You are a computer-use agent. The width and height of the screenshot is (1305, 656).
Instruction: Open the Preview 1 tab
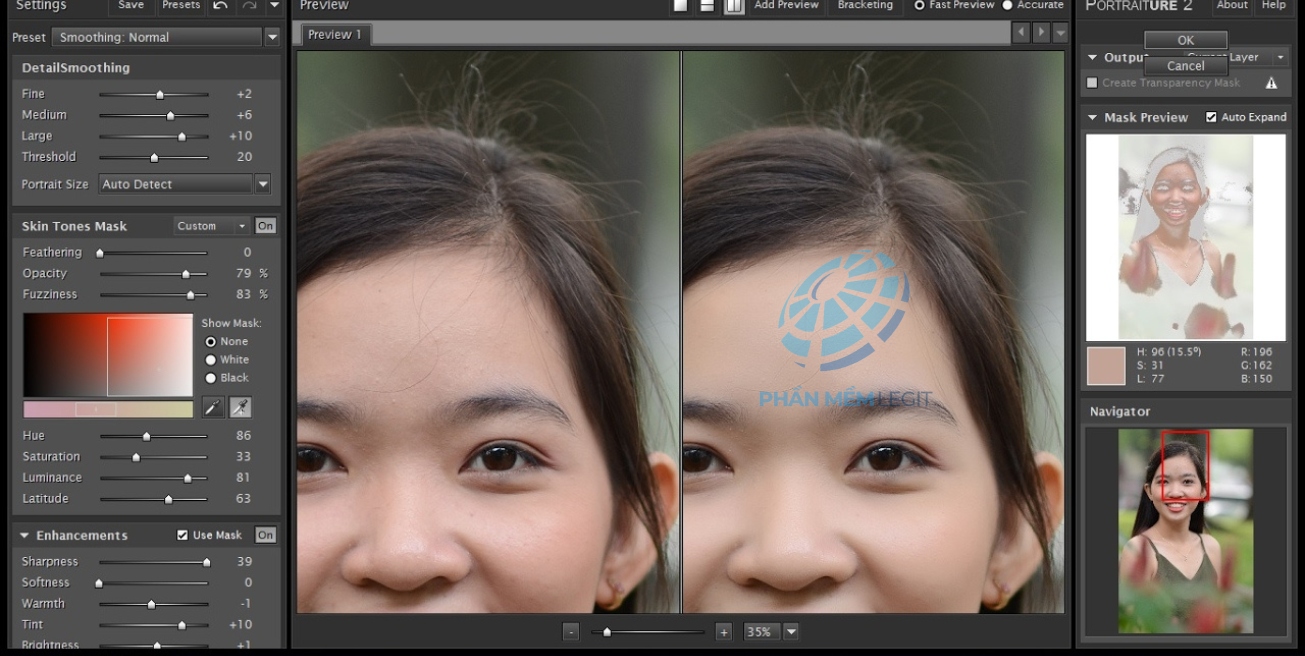tap(335, 34)
